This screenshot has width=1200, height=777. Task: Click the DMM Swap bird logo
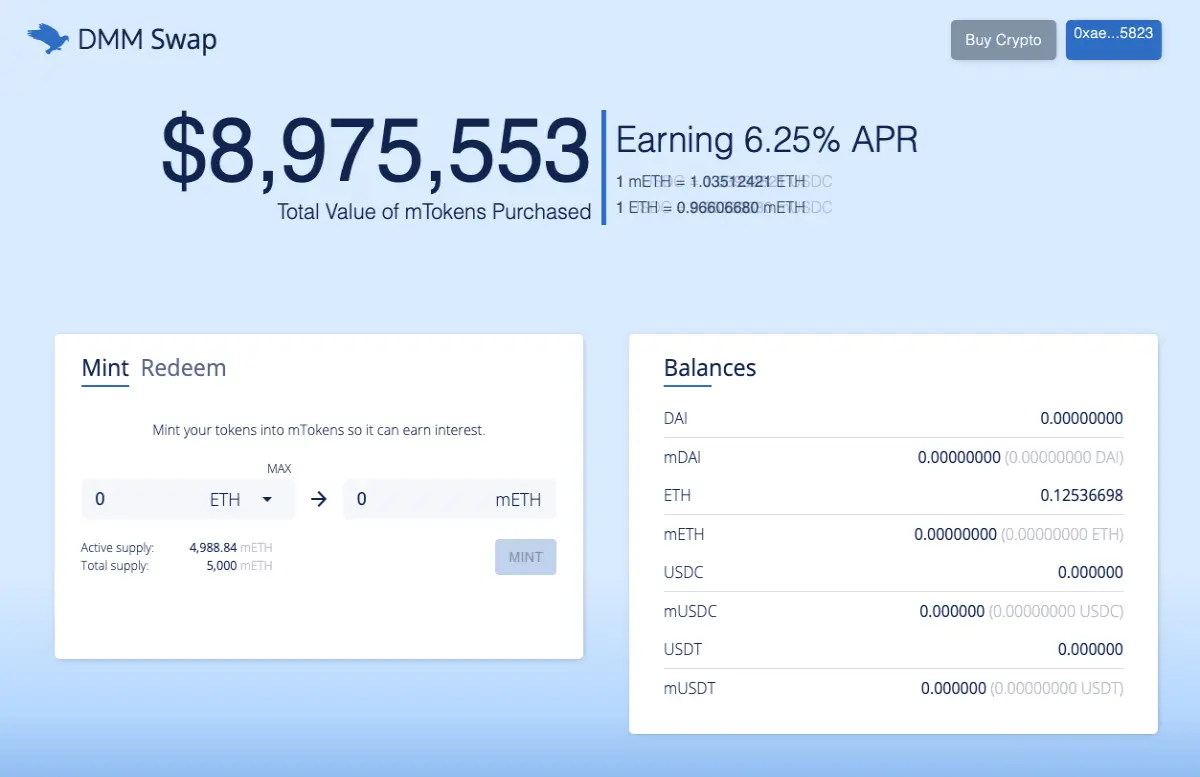47,39
